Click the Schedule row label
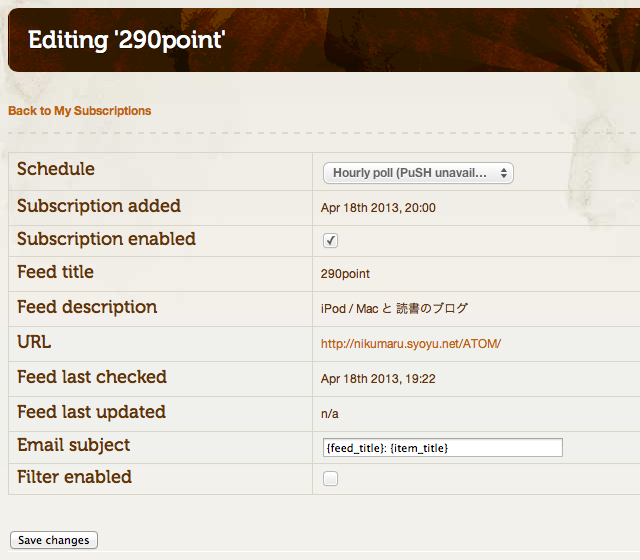Viewport: 640px width, 560px height. 56,169
